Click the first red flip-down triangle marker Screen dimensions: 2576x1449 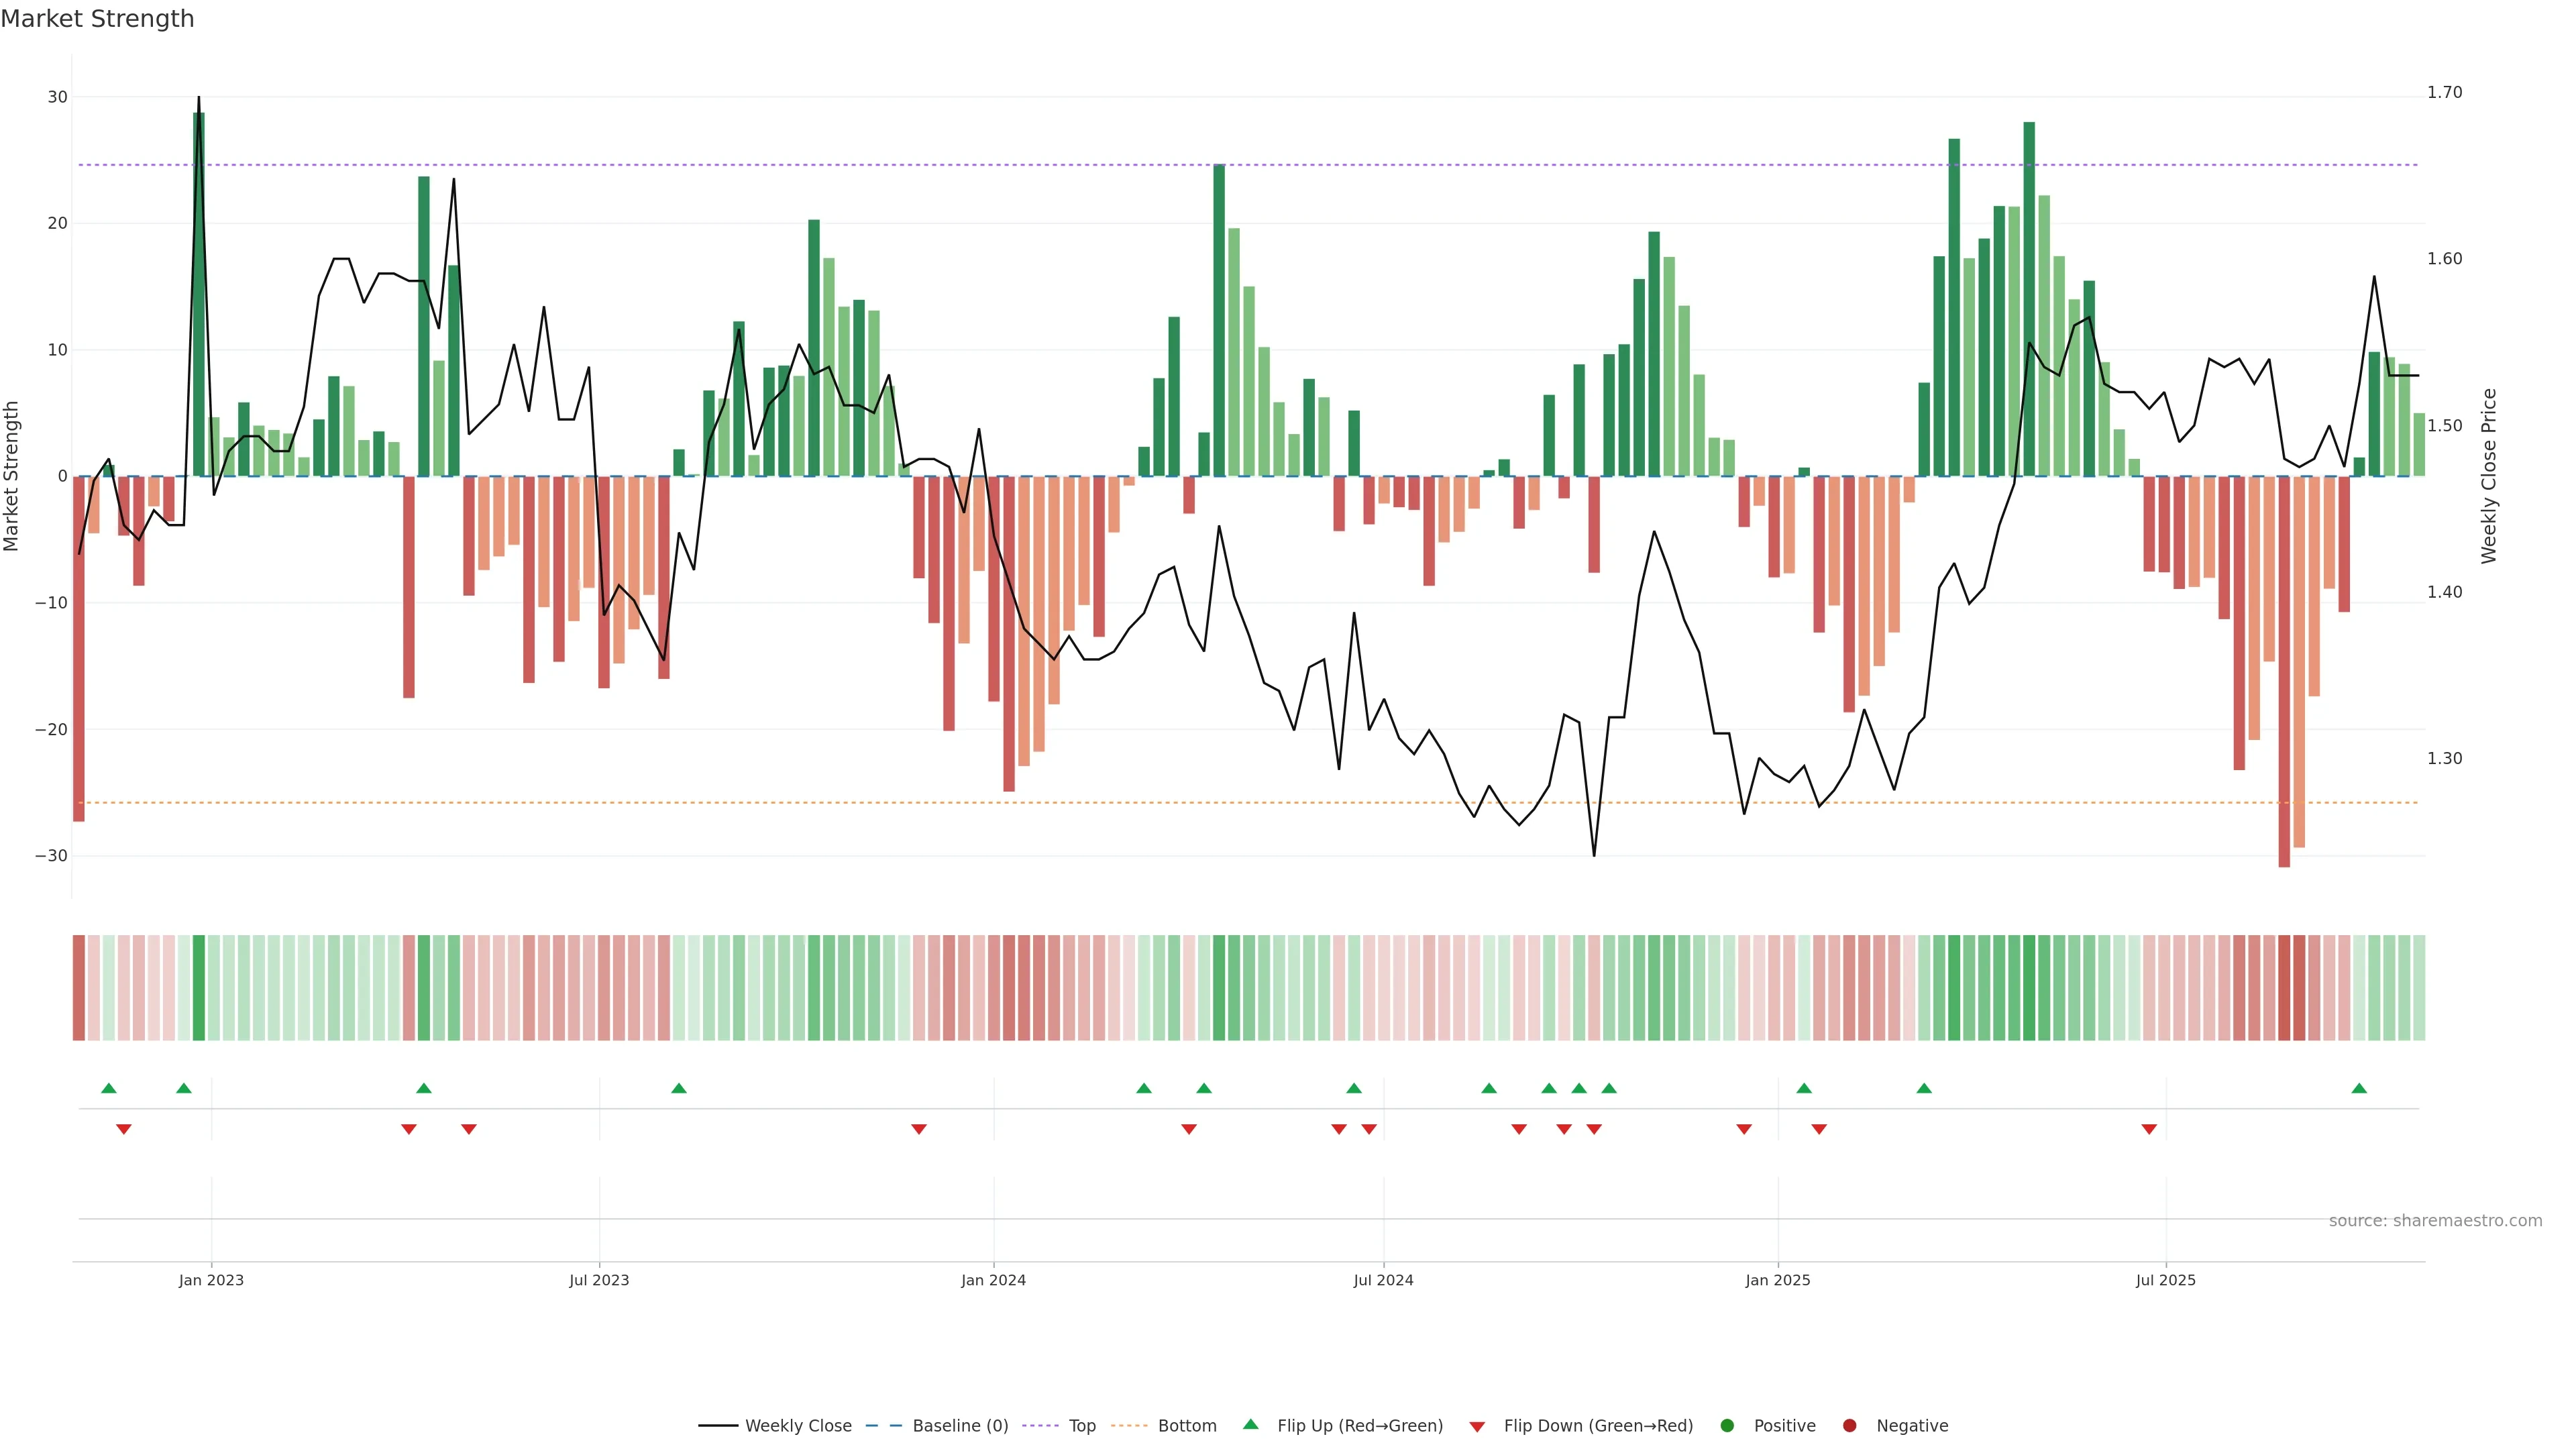[124, 1129]
